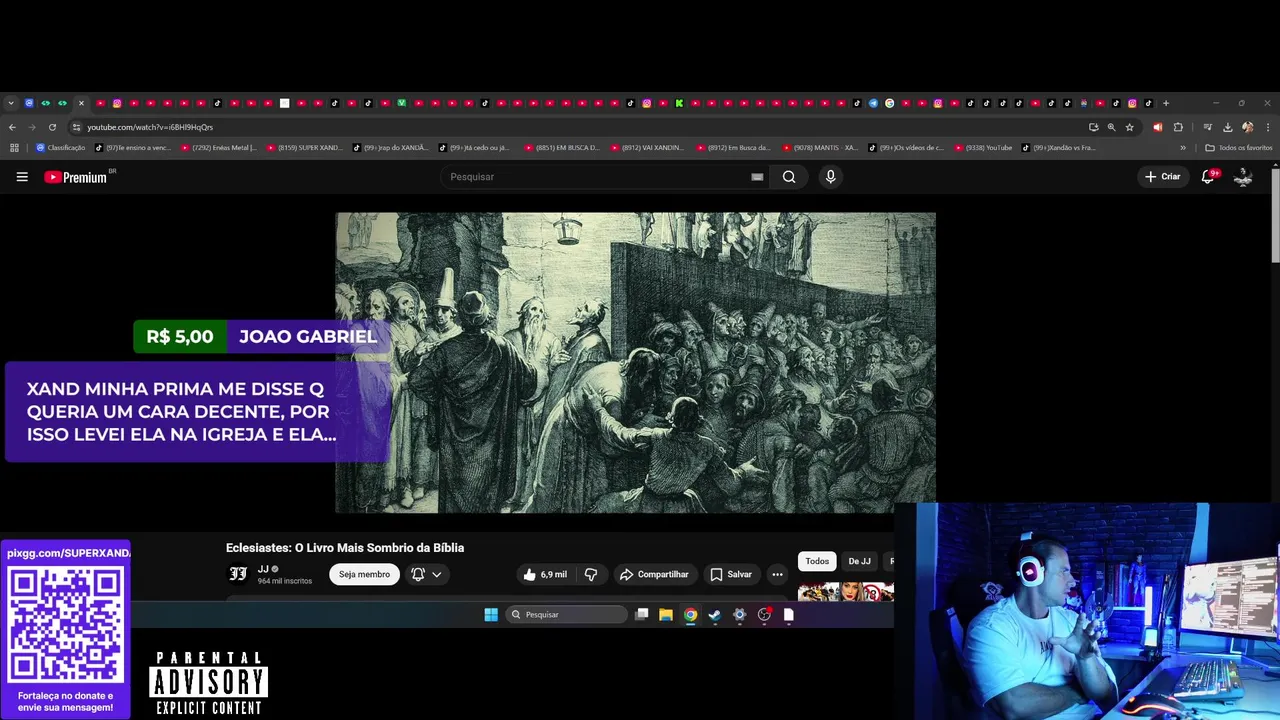The image size is (1280, 720).
Task: Save the video with Salvar button
Action: click(731, 574)
